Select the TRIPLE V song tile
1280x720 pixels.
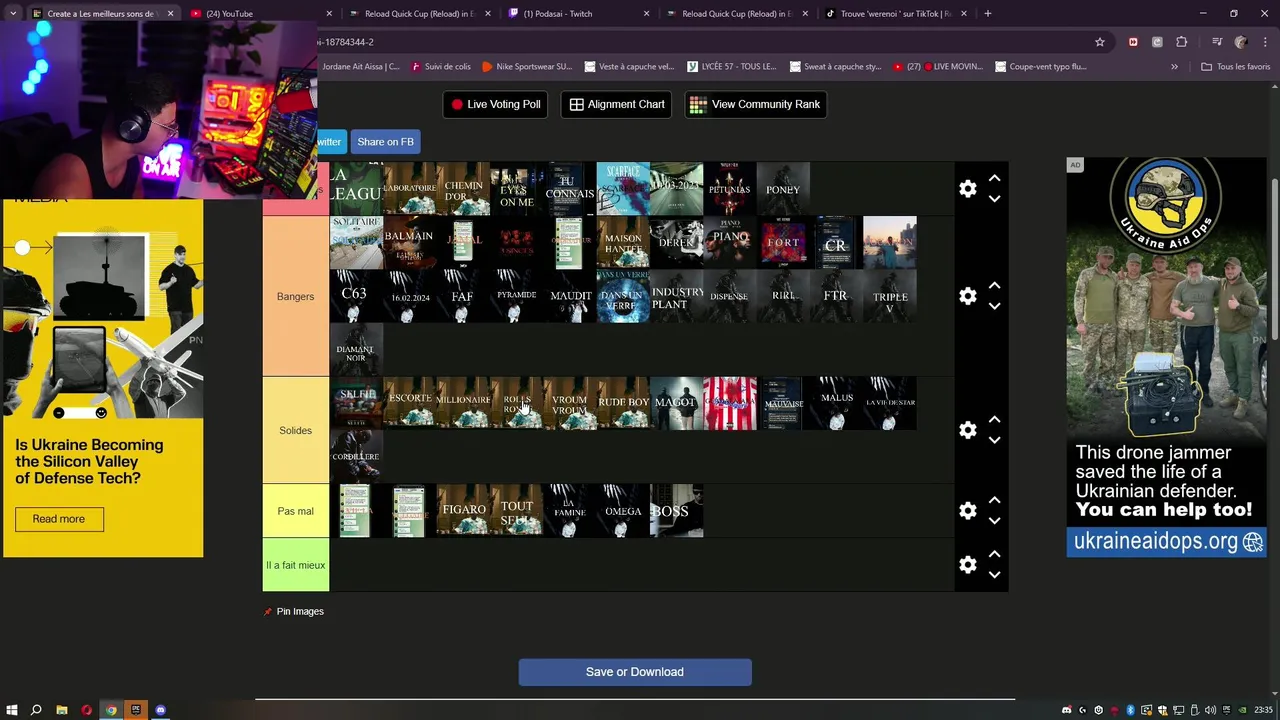click(890, 296)
